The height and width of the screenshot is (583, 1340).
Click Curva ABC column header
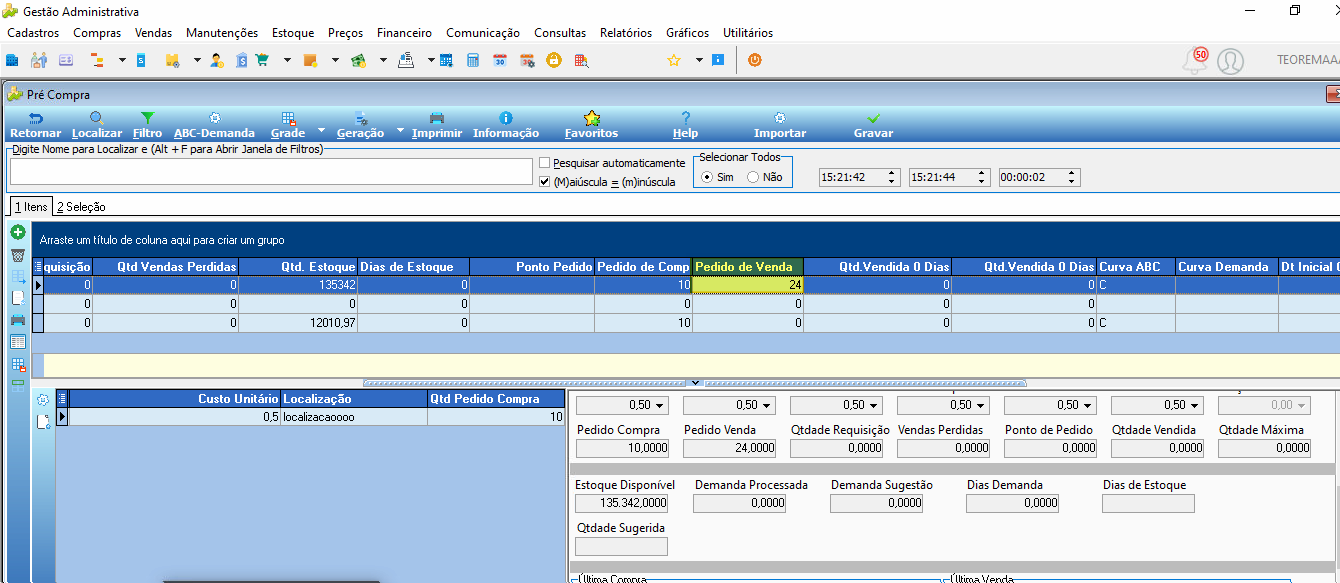[x=1135, y=267]
